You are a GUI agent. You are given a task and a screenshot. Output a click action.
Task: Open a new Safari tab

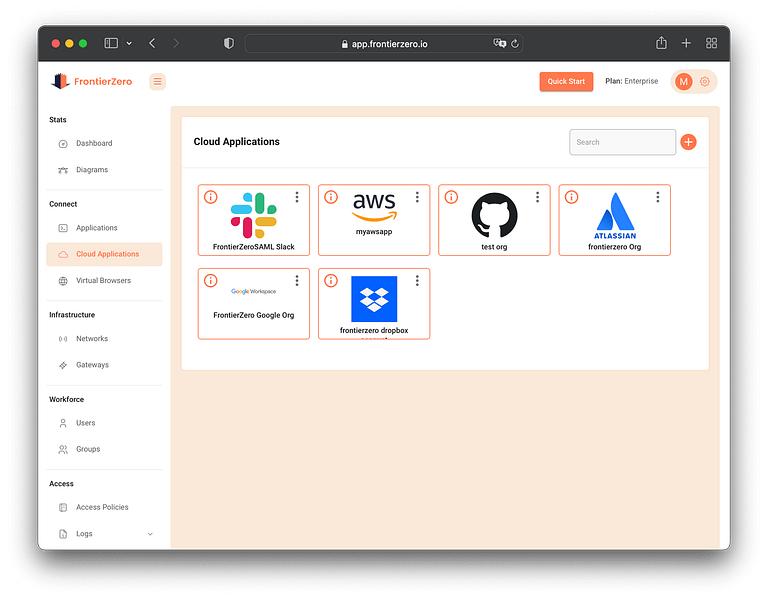point(686,43)
